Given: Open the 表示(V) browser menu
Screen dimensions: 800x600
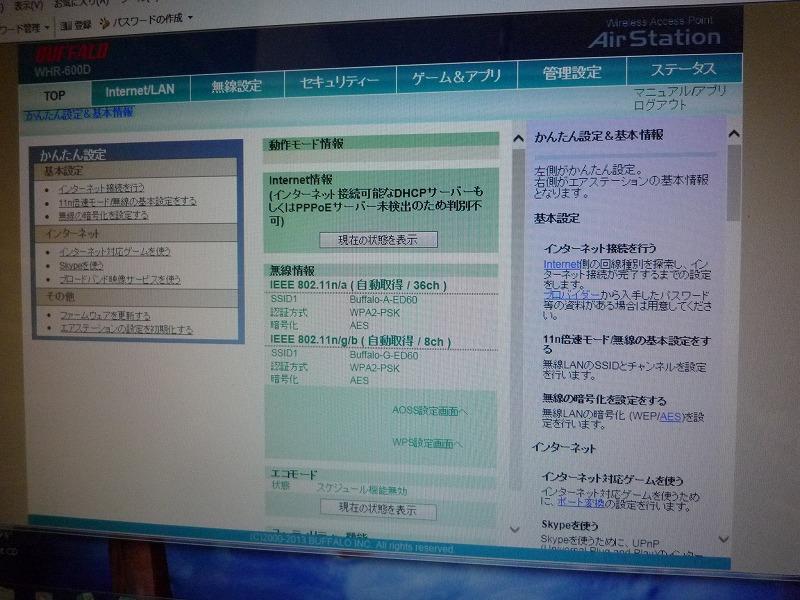Looking at the screenshot, I should click(28, 6).
